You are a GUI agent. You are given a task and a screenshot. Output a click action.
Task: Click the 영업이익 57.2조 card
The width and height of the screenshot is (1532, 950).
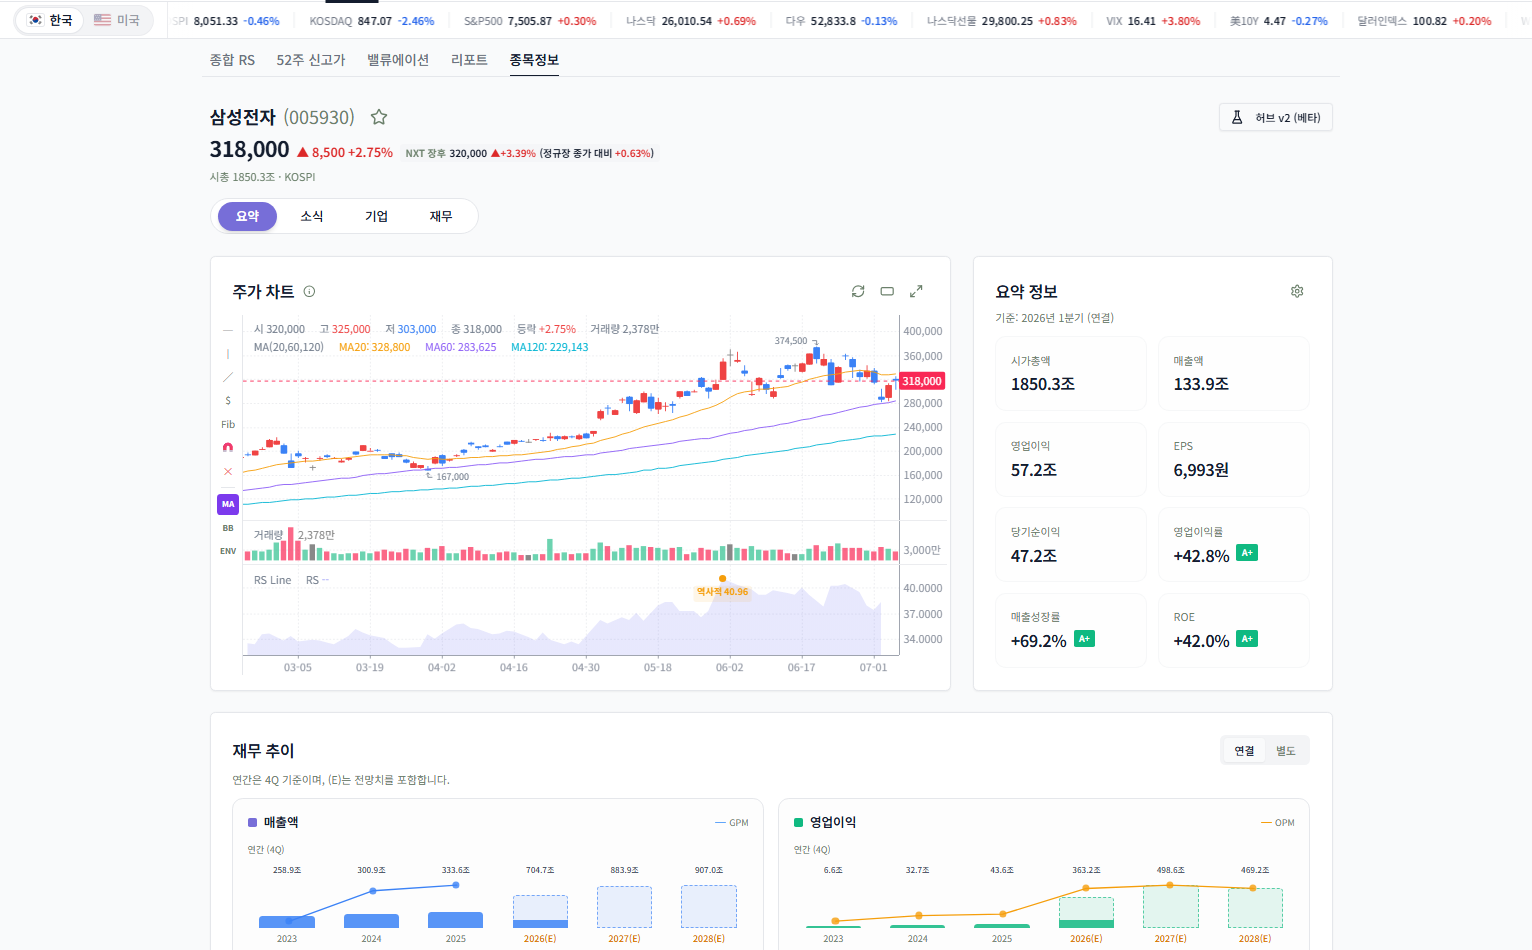1071,459
